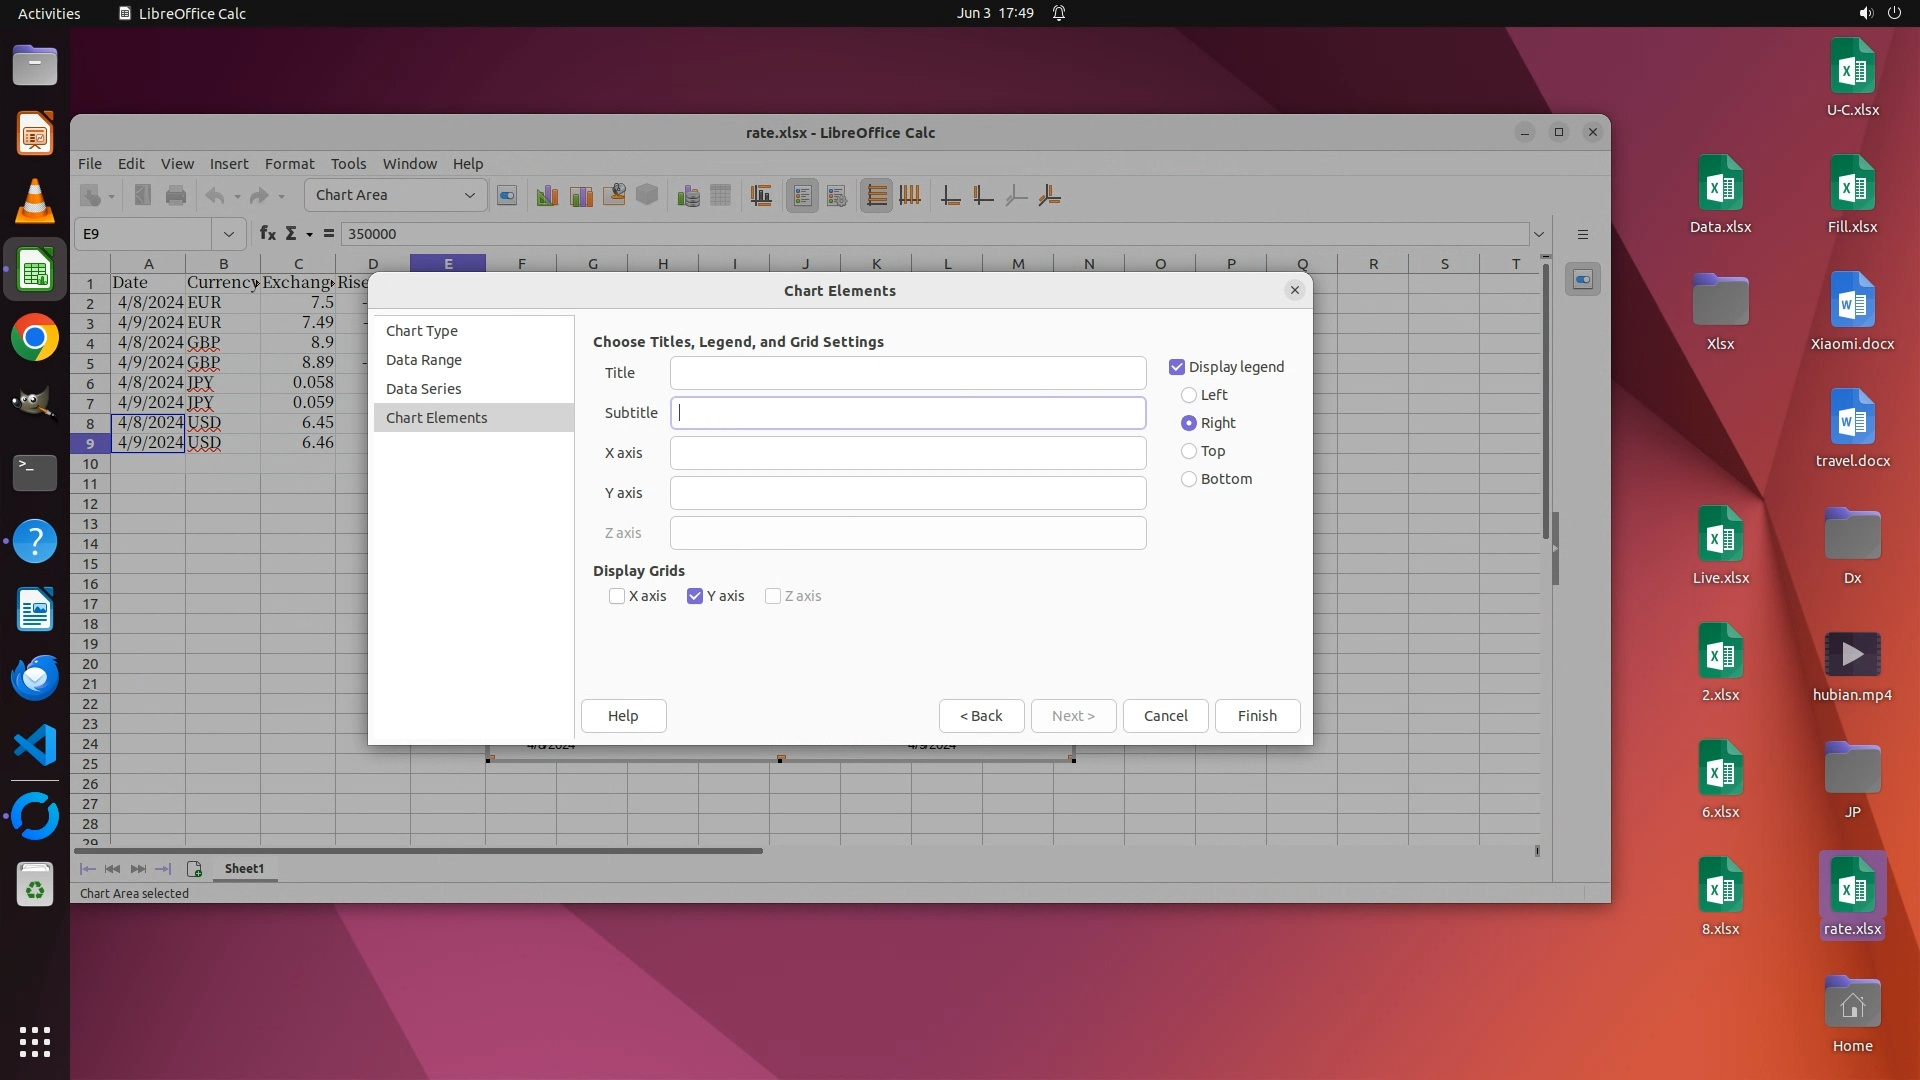Image resolution: width=1920 pixels, height=1080 pixels.
Task: Click the Format Selection icon
Action: 507,196
